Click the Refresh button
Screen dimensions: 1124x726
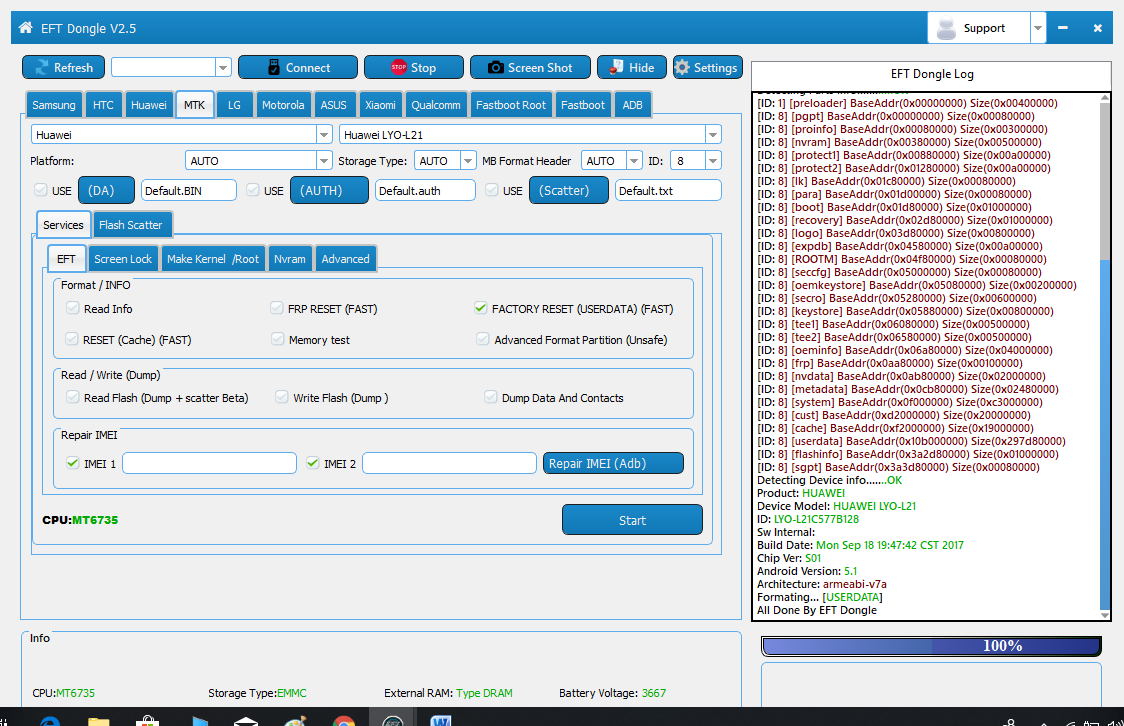pos(64,67)
